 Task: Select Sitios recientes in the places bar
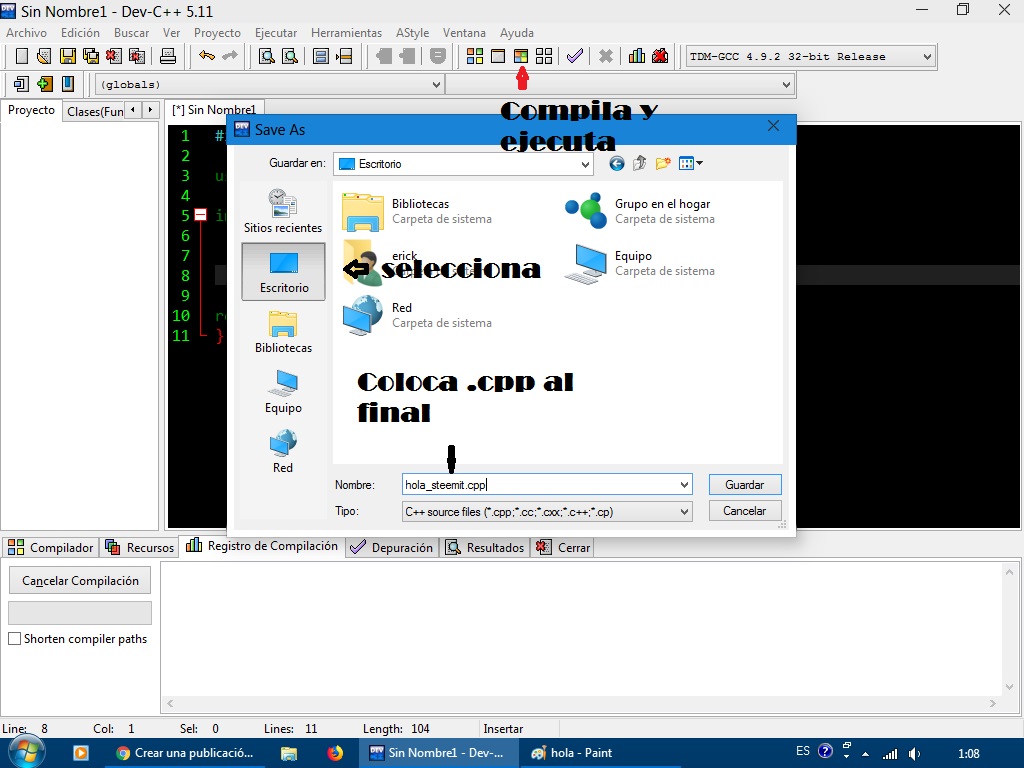coord(283,212)
